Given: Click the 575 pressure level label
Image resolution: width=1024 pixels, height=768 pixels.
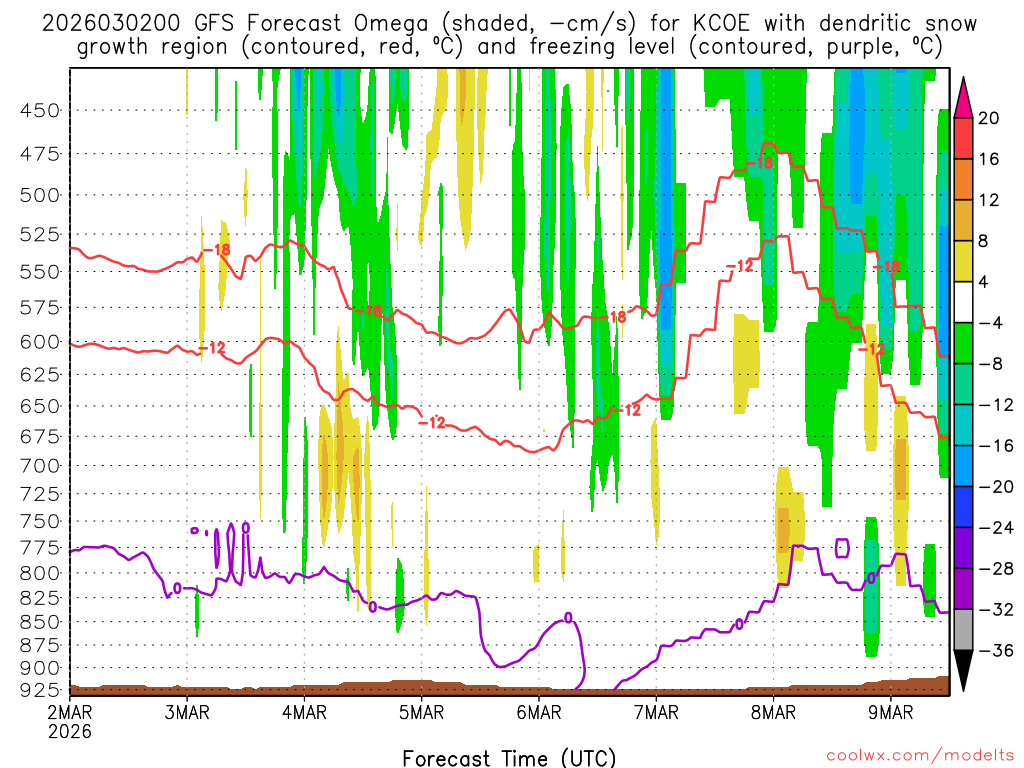Looking at the screenshot, I should [40, 307].
